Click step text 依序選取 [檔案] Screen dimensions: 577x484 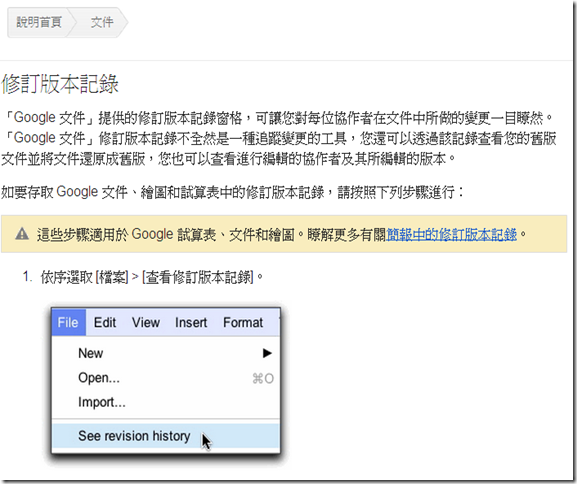click(x=84, y=277)
